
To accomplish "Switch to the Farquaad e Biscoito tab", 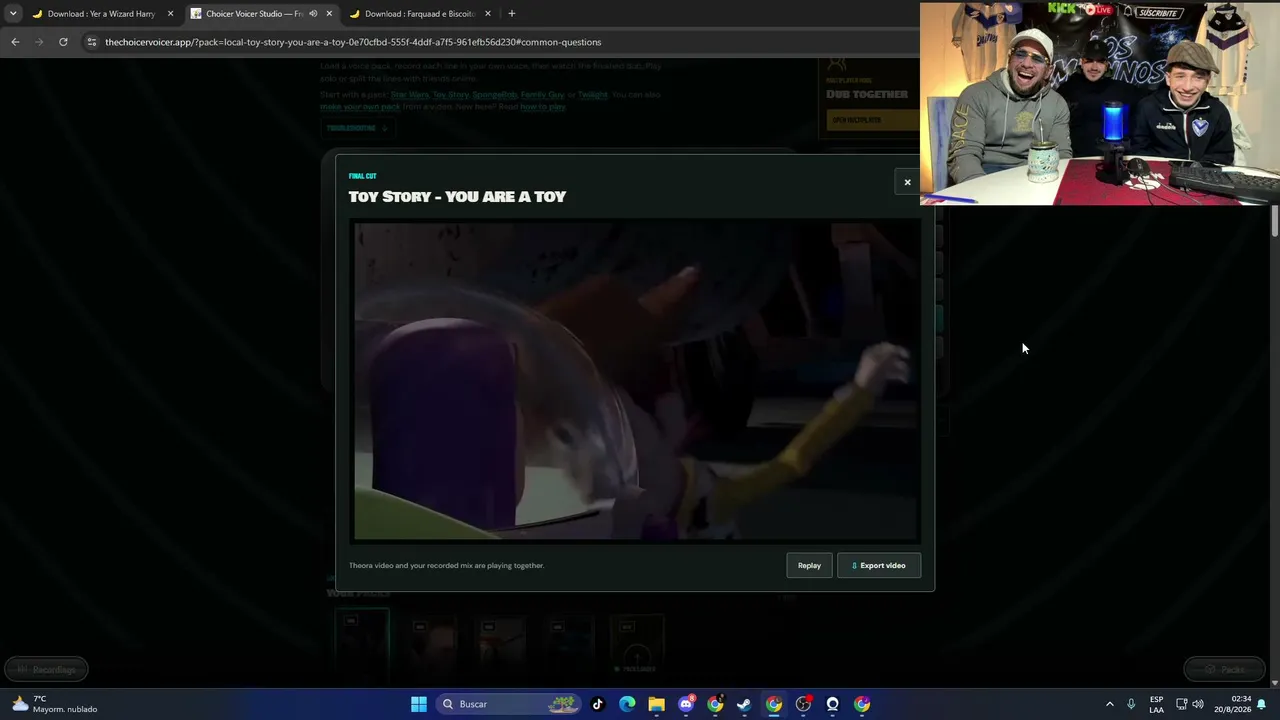I will pos(419,14).
